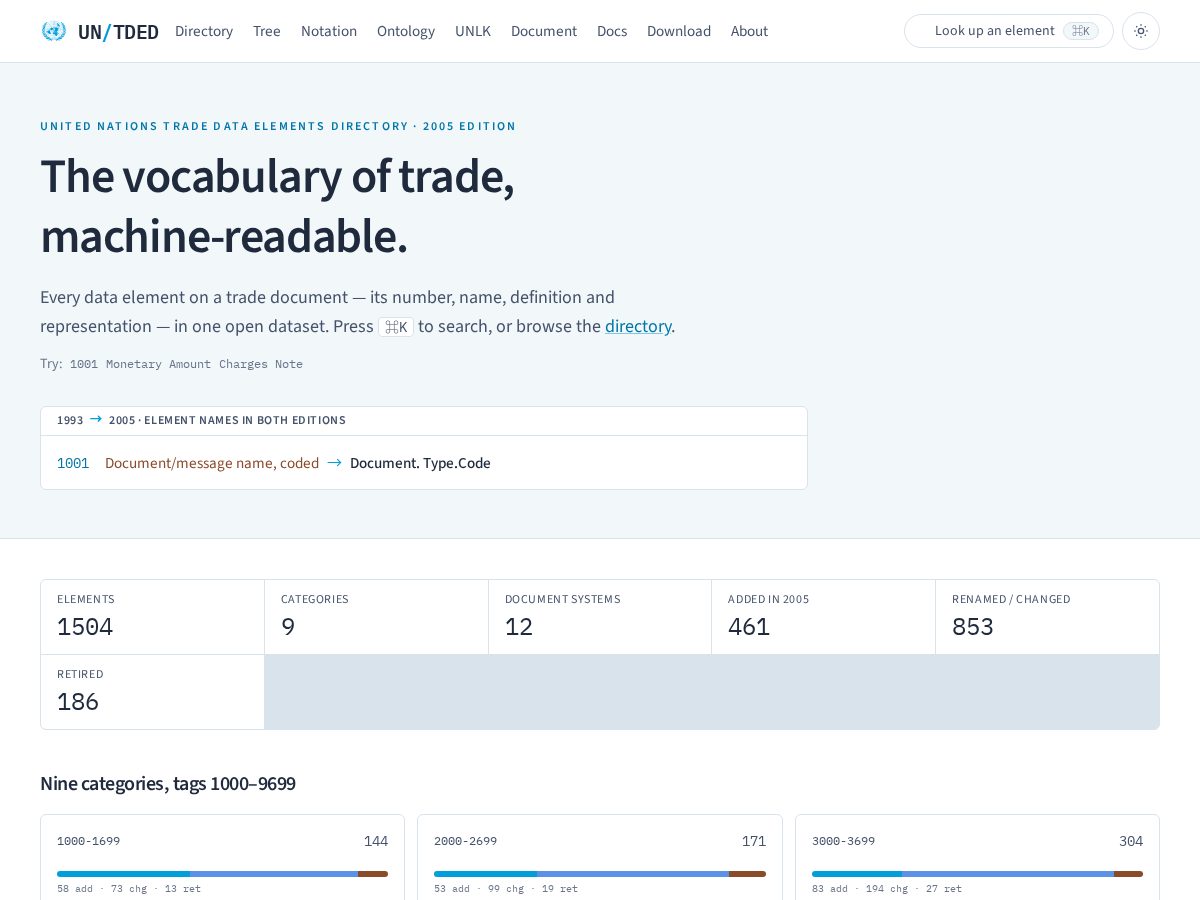Open the 1000-1699 category card
Viewport: 1200px width, 900px height.
(x=222, y=858)
